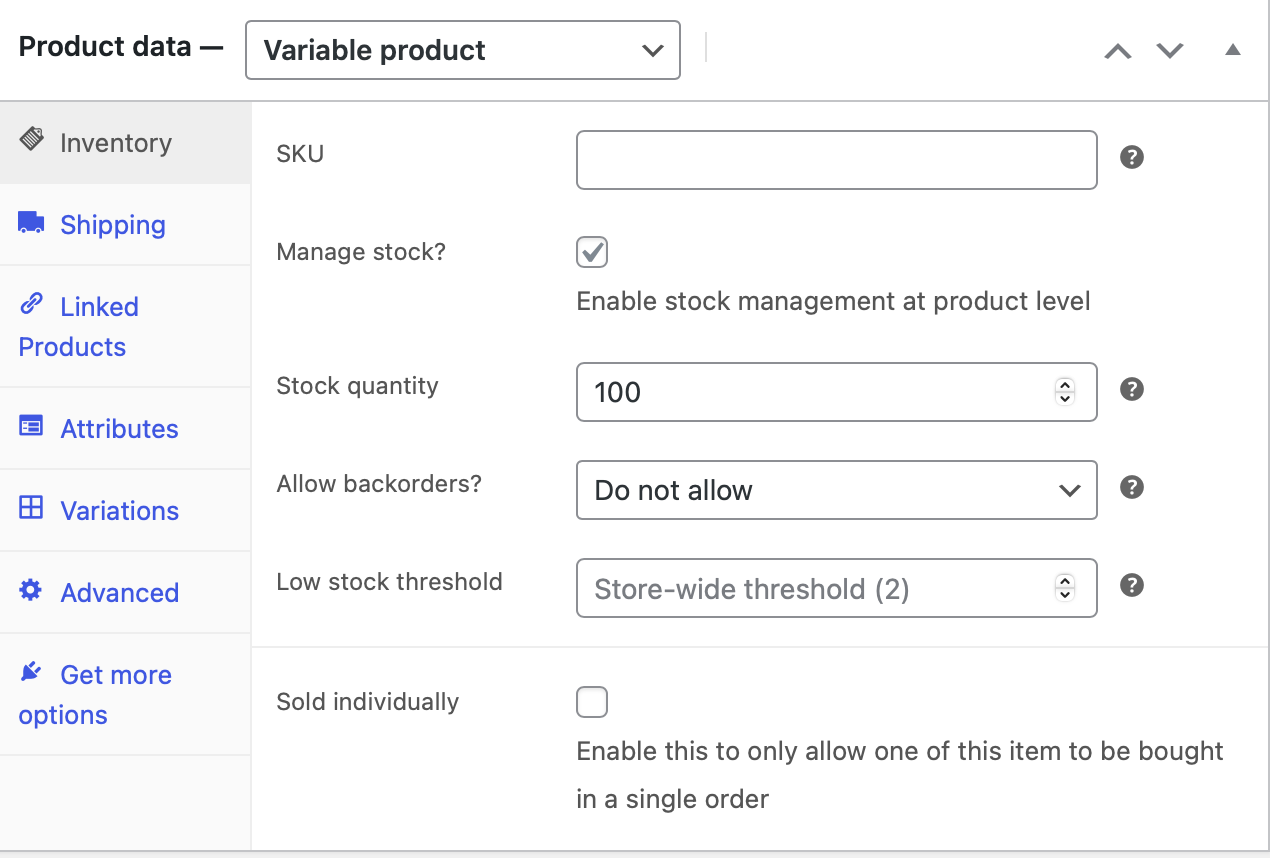Focus the SKU input field
The image size is (1270, 858).
click(x=837, y=160)
